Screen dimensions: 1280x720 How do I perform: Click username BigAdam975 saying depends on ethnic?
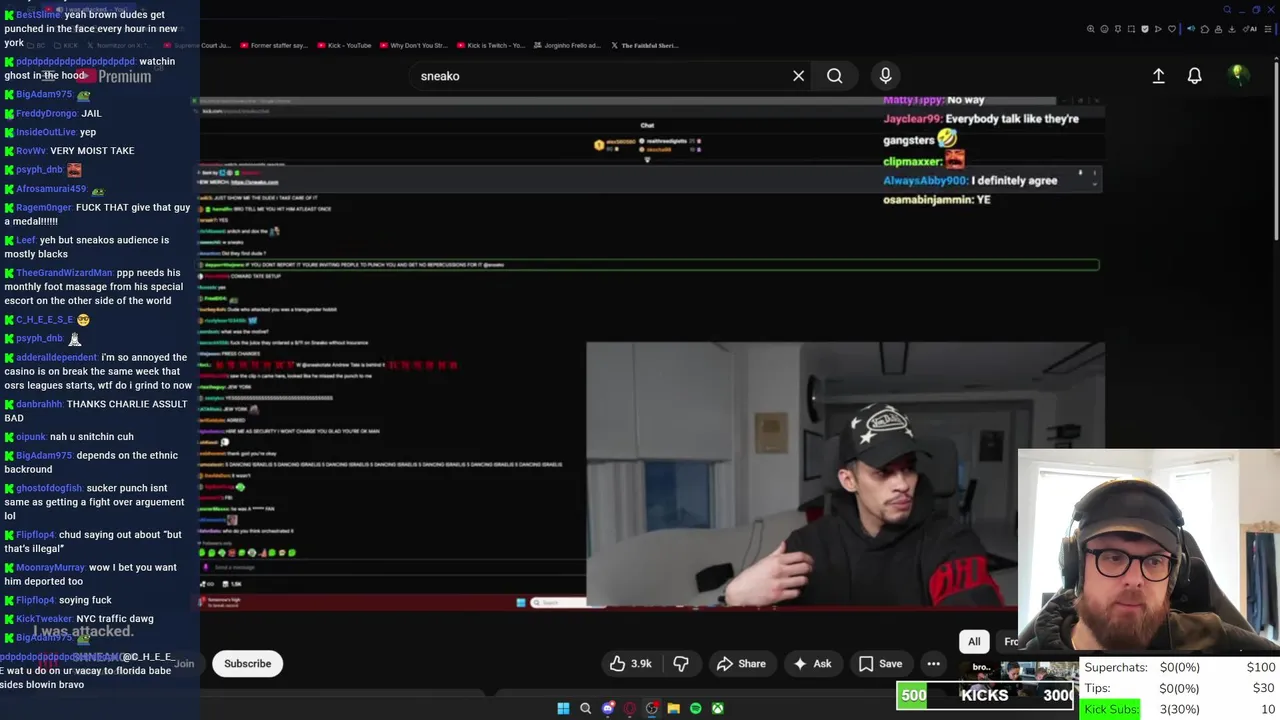point(44,455)
